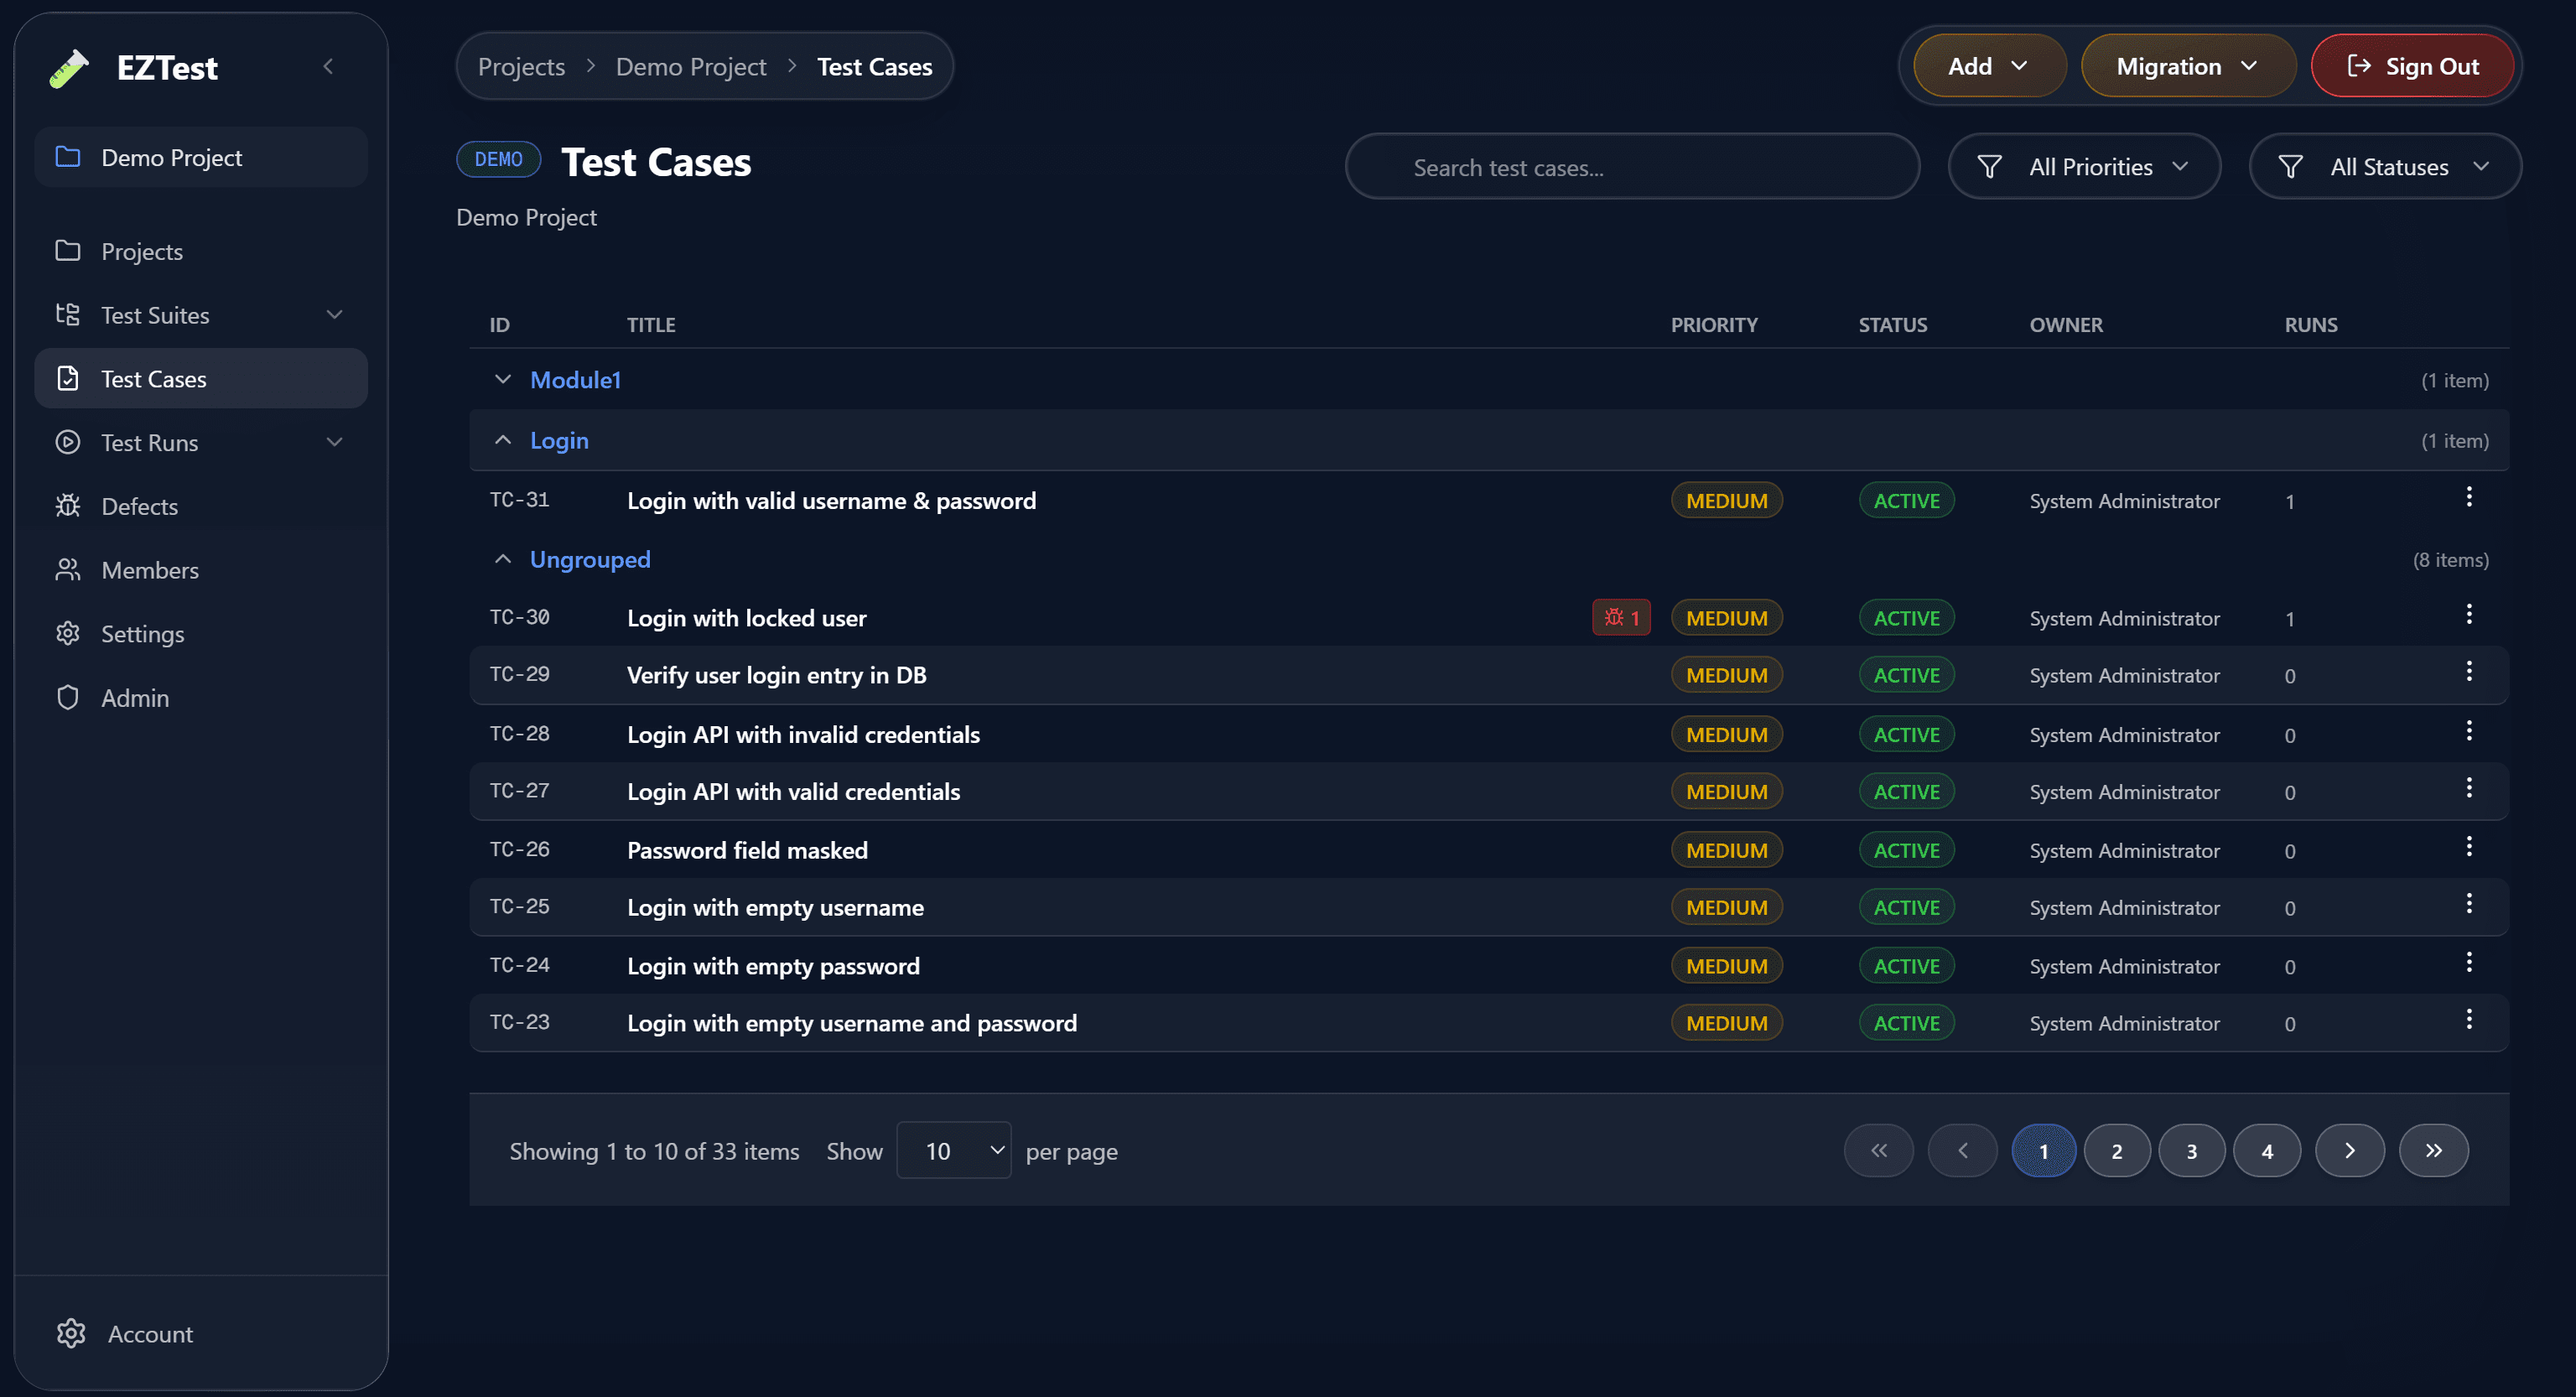Open the All Statuses filter dropdown
The image size is (2576, 1397).
(x=2385, y=166)
